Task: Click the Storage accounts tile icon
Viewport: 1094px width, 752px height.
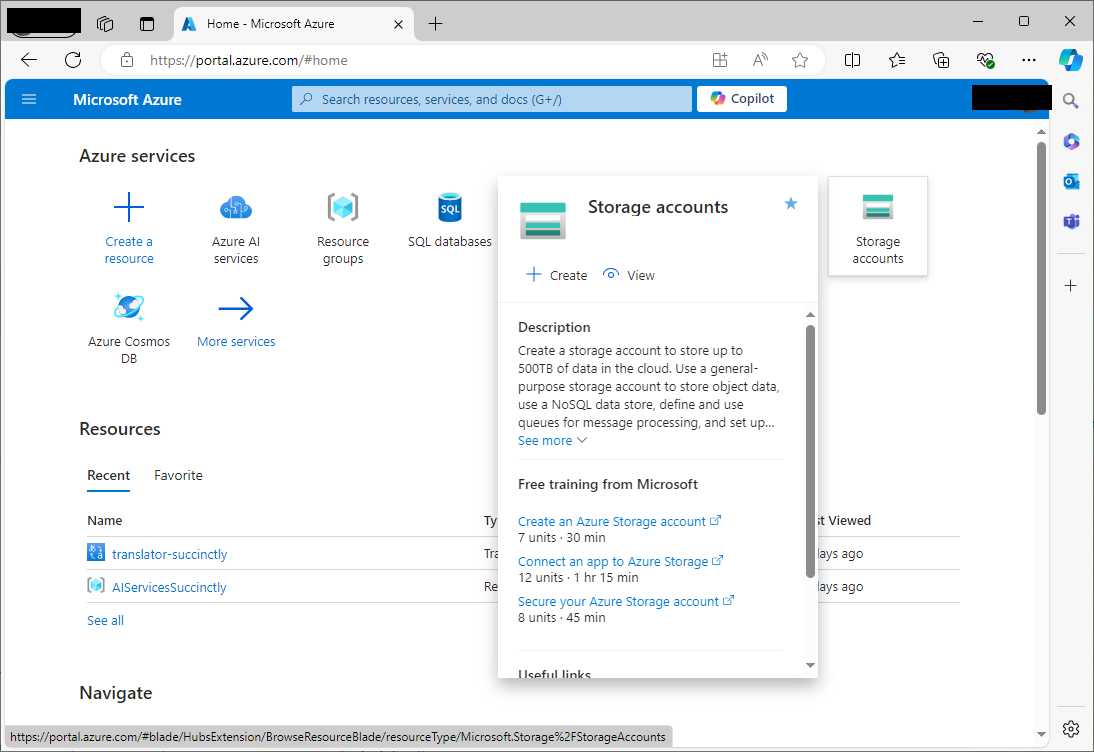Action: 877,207
